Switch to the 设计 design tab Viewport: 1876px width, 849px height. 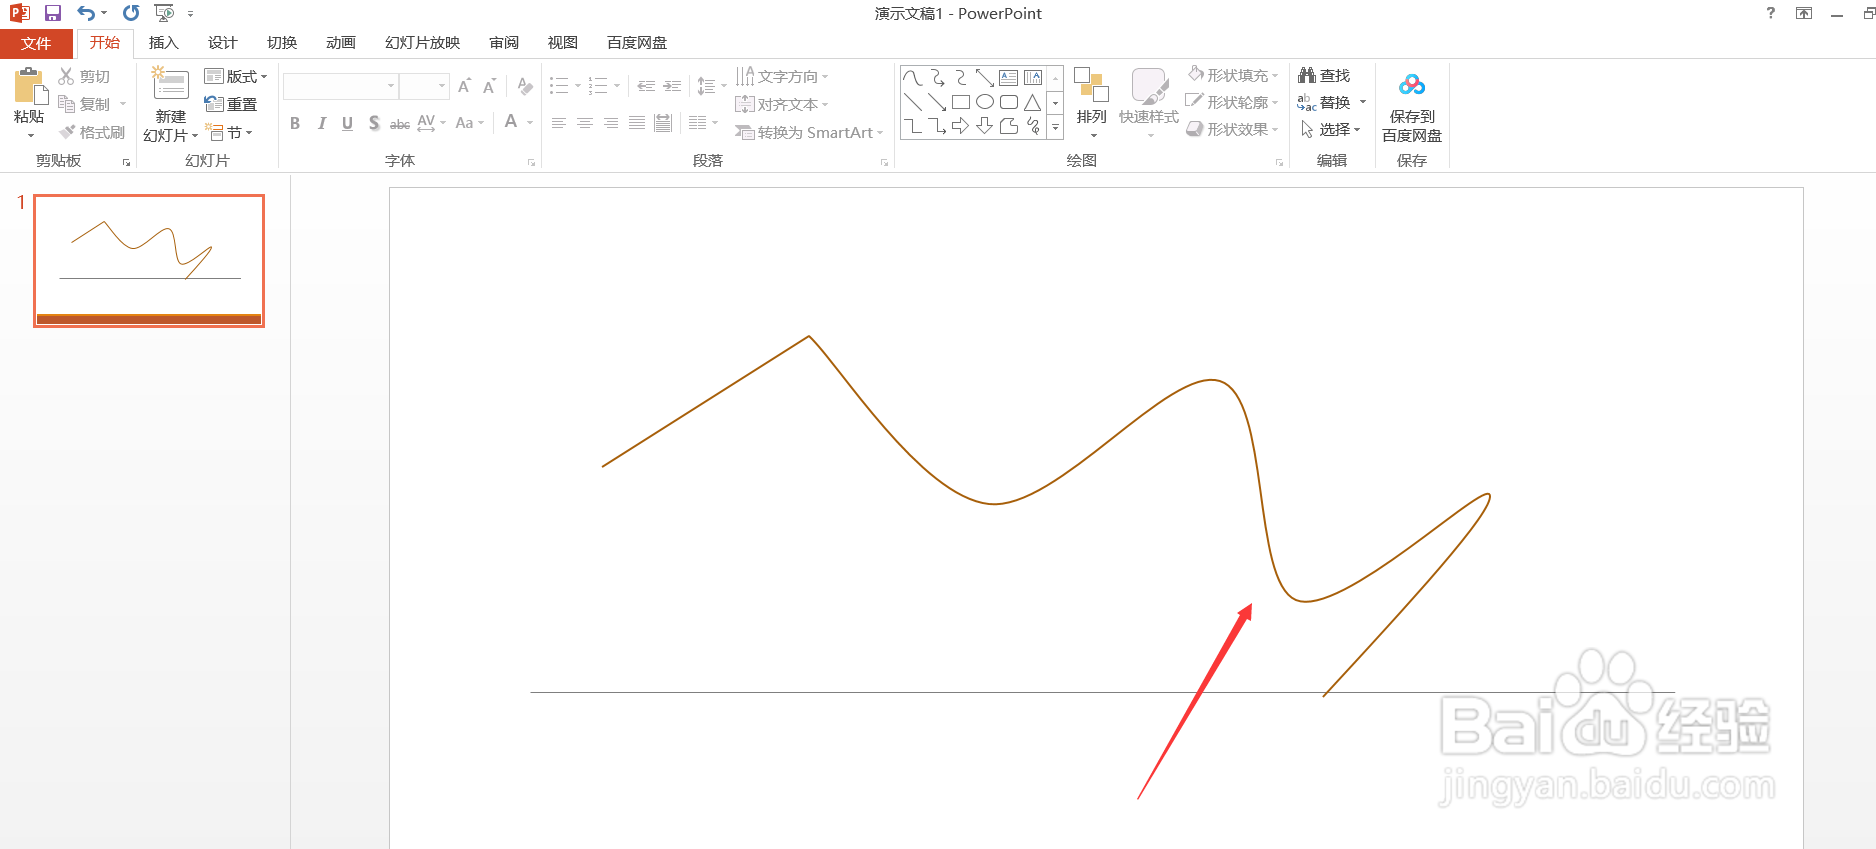(x=222, y=42)
